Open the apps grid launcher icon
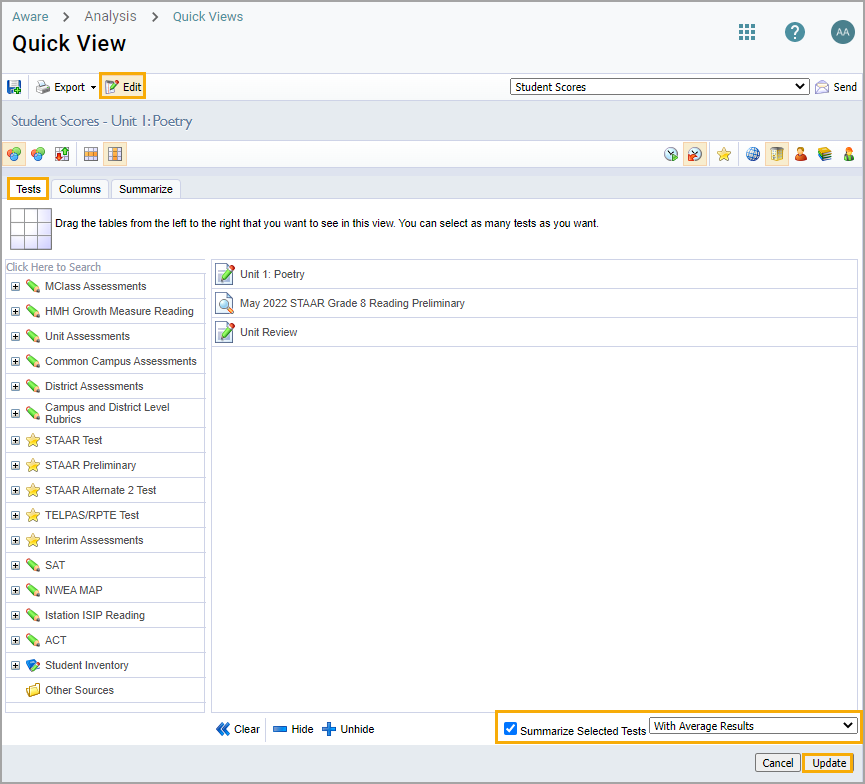 click(x=746, y=32)
